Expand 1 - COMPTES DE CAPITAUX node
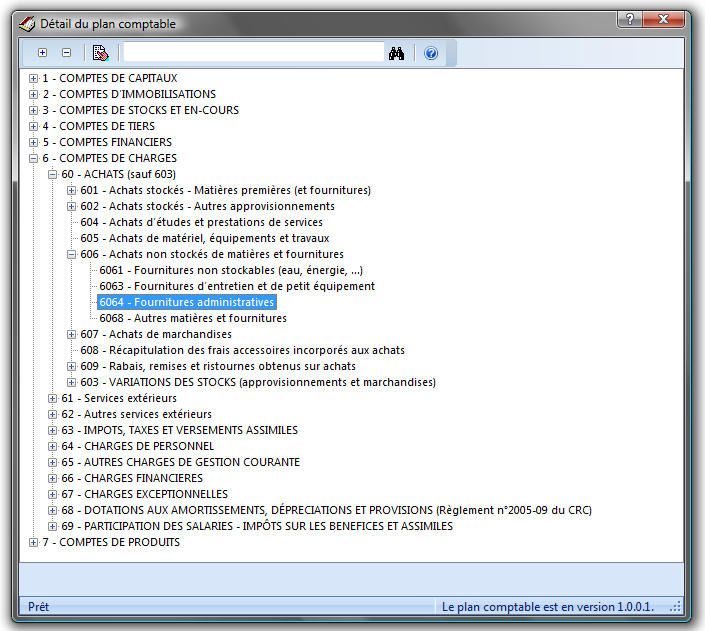Viewport: 705px width, 631px height. 34,78
